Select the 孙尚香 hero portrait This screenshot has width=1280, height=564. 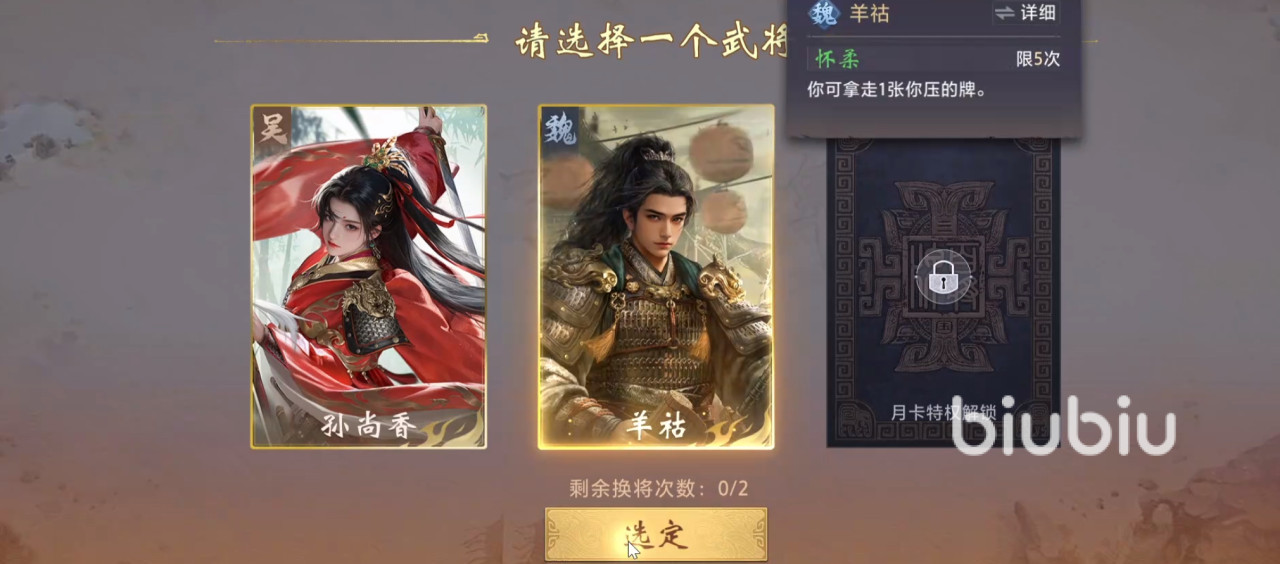point(369,276)
